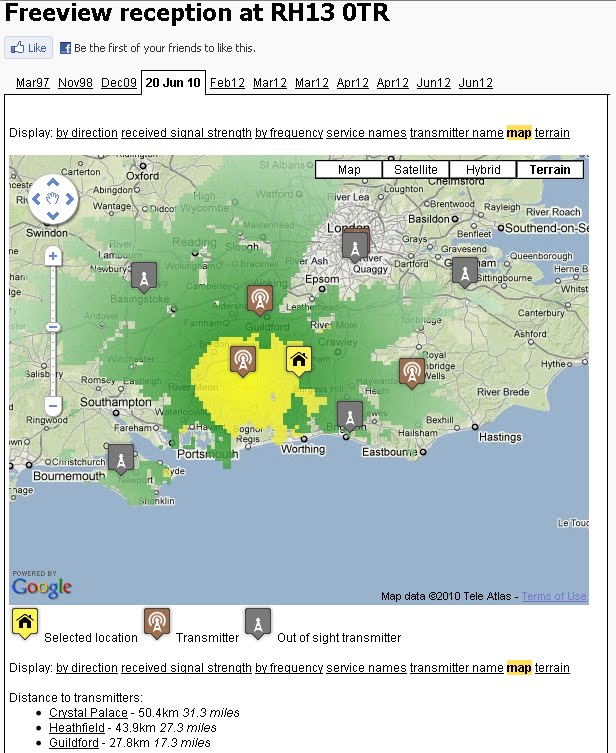Click transmitter marker inside yellow area
This screenshot has height=753, width=616.
pos(243,362)
